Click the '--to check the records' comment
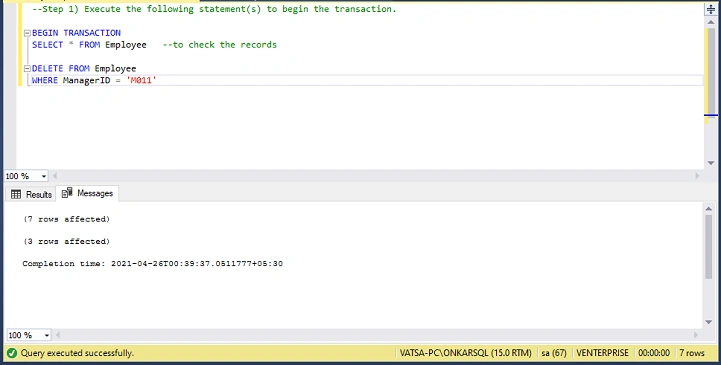The height and width of the screenshot is (365, 721). pos(220,45)
